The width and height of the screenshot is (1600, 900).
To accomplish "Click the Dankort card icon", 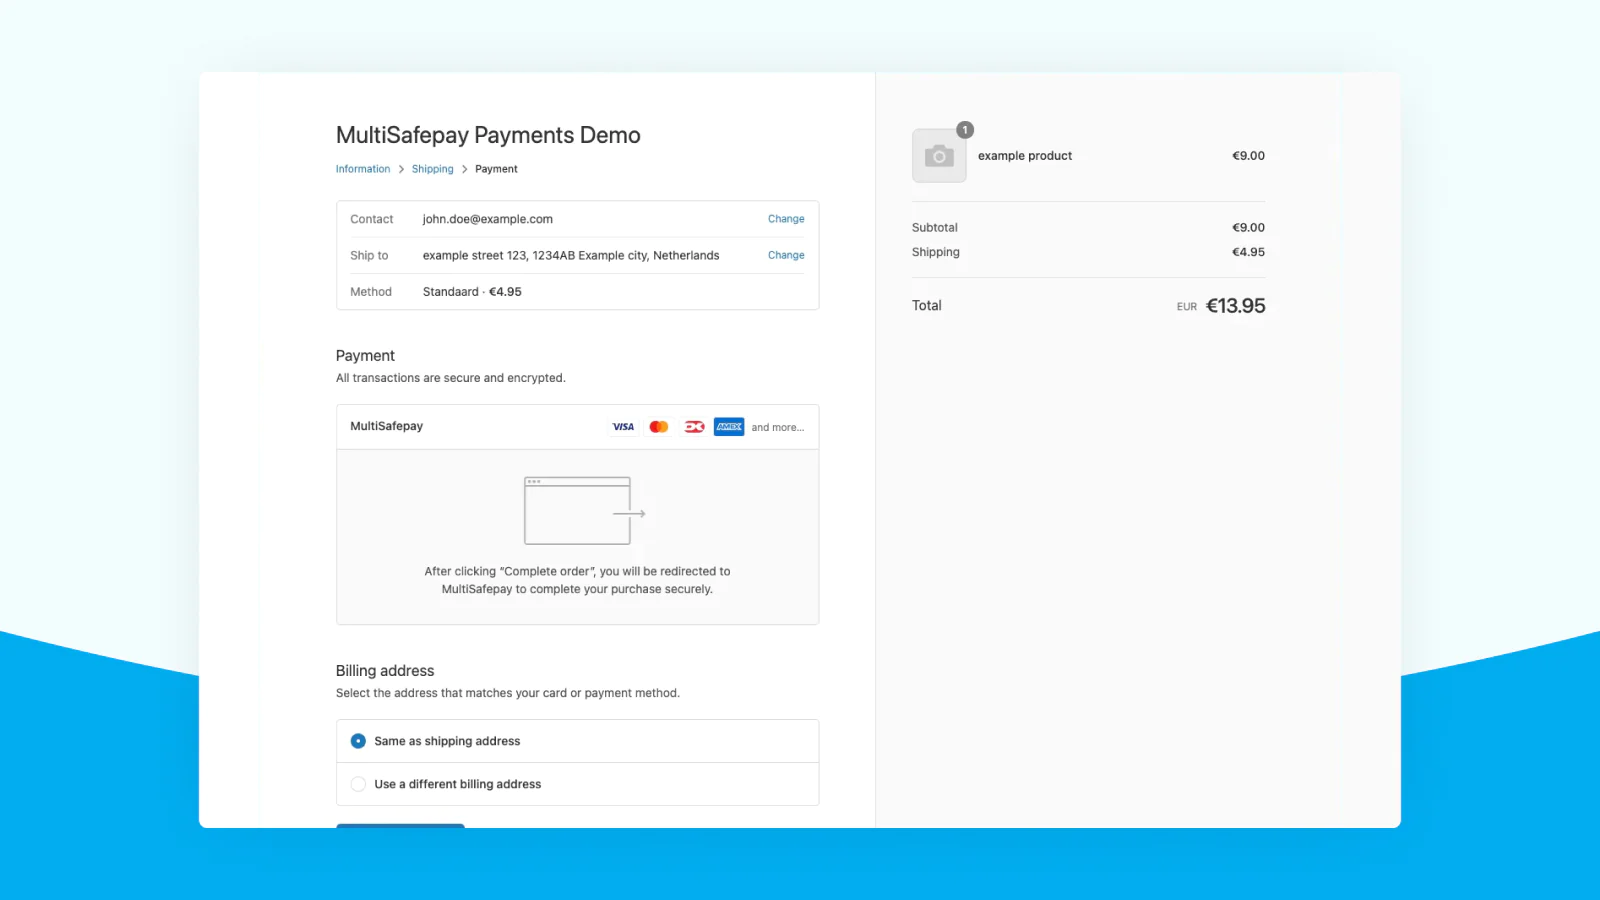I will point(694,427).
